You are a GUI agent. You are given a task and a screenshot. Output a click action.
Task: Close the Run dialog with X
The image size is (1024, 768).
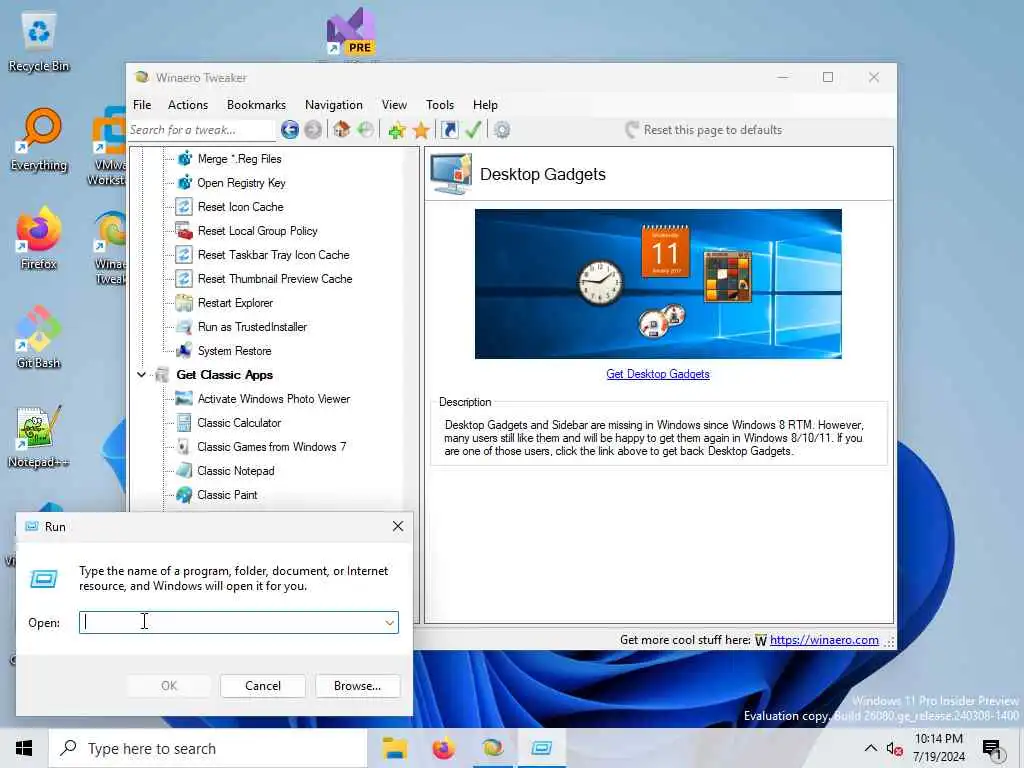(x=398, y=526)
